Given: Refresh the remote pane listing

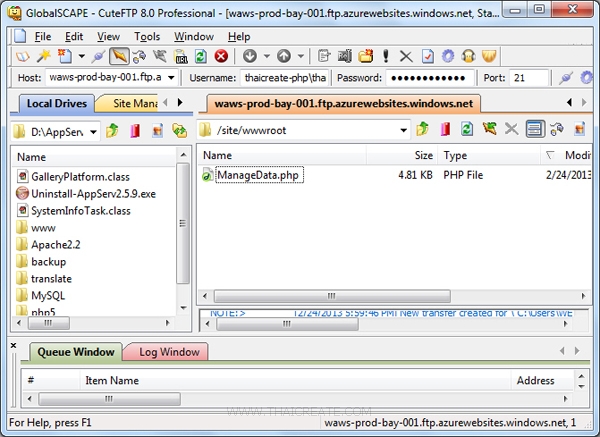Looking at the screenshot, I should click(467, 129).
